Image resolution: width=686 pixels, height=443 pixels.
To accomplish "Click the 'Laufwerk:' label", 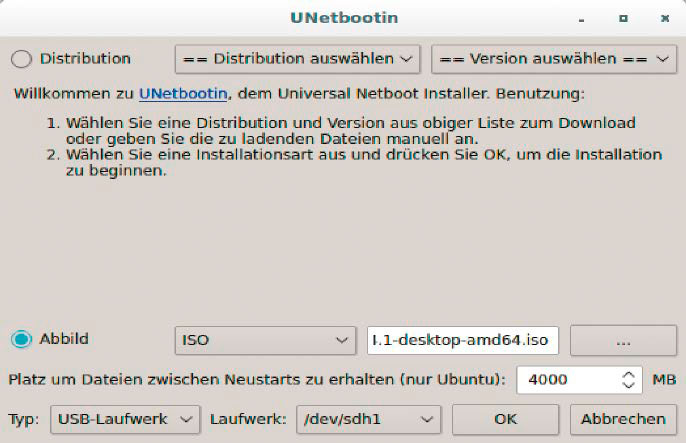I will pos(248,419).
